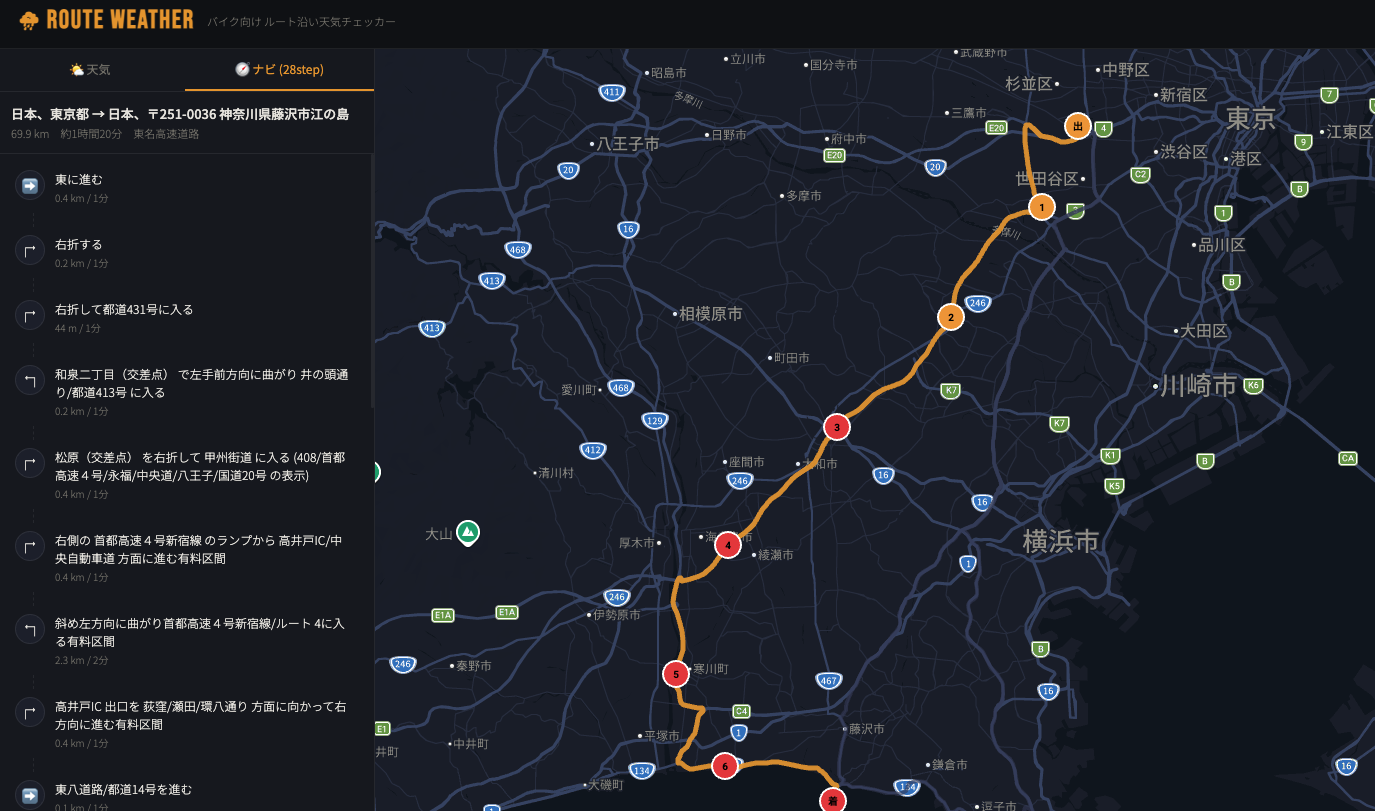Open the 右折して都道431号に入る step
The height and width of the screenshot is (811, 1375).
pyautogui.click(x=187, y=317)
